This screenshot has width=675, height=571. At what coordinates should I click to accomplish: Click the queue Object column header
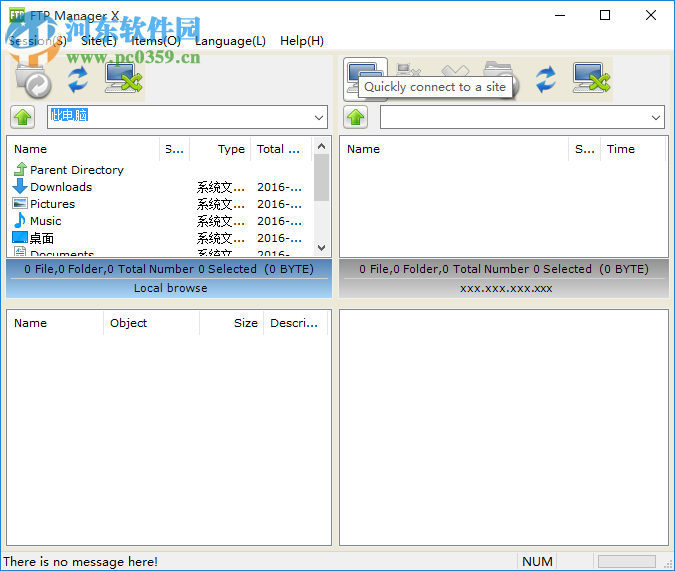click(152, 323)
